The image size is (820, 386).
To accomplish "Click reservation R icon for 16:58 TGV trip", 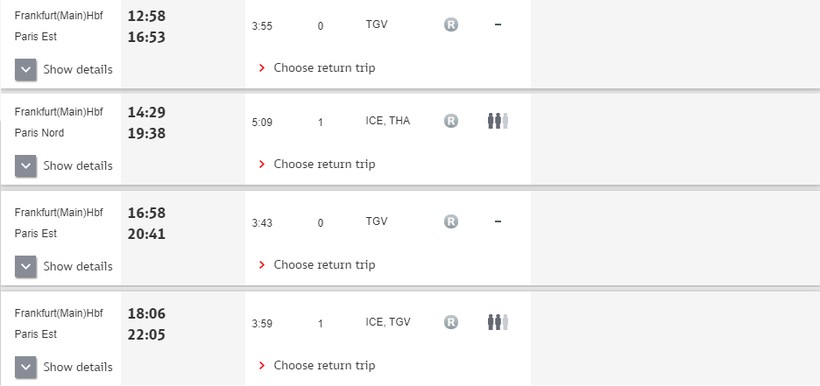I will pyautogui.click(x=451, y=222).
